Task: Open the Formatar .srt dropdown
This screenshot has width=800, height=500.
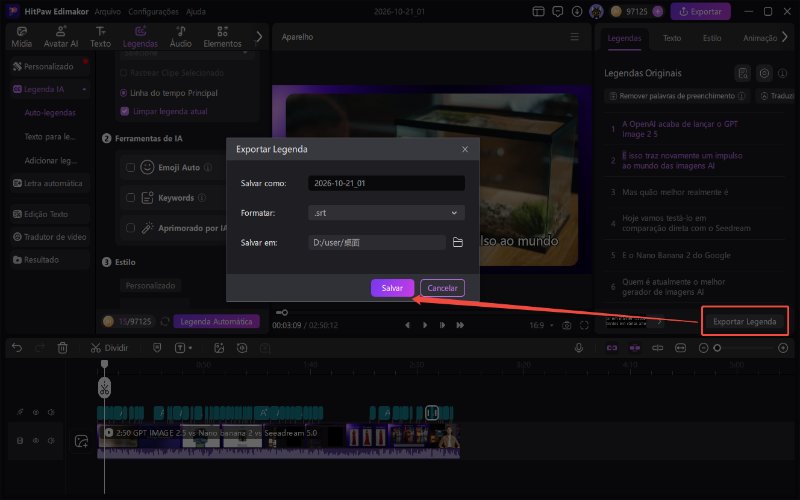Action: pyautogui.click(x=386, y=213)
